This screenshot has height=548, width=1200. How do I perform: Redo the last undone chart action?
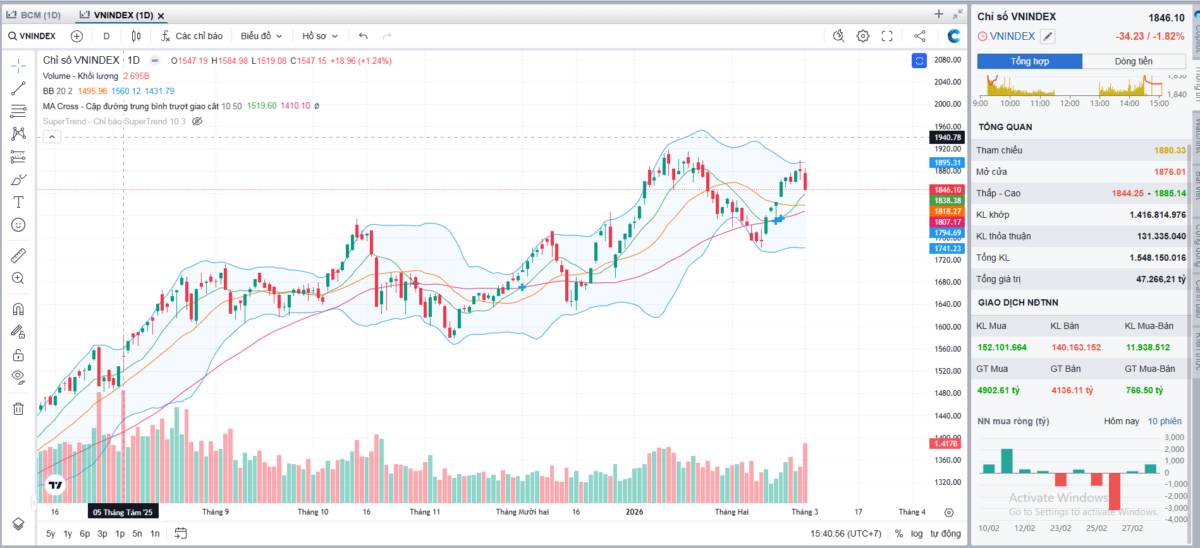pyautogui.click(x=386, y=36)
